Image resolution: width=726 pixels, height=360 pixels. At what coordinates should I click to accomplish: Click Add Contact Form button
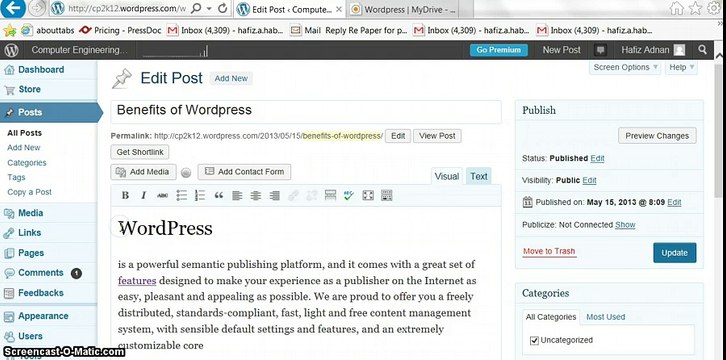(x=244, y=172)
